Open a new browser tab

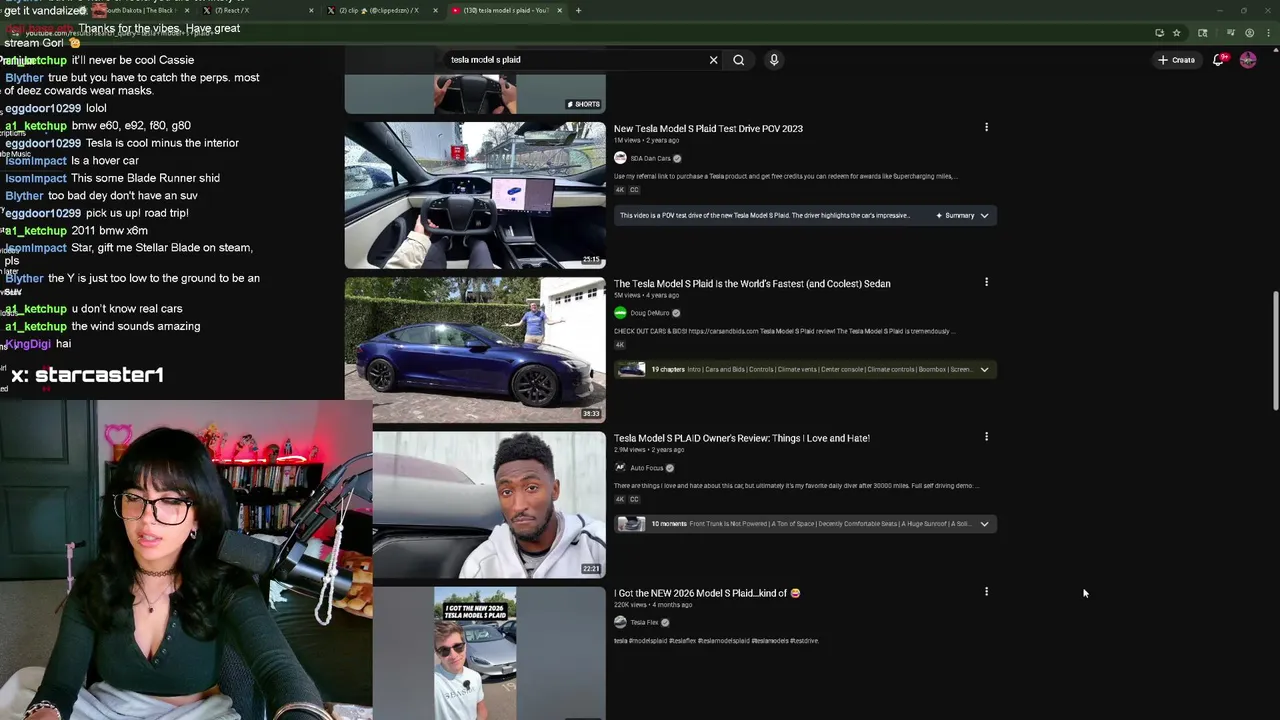(x=578, y=10)
